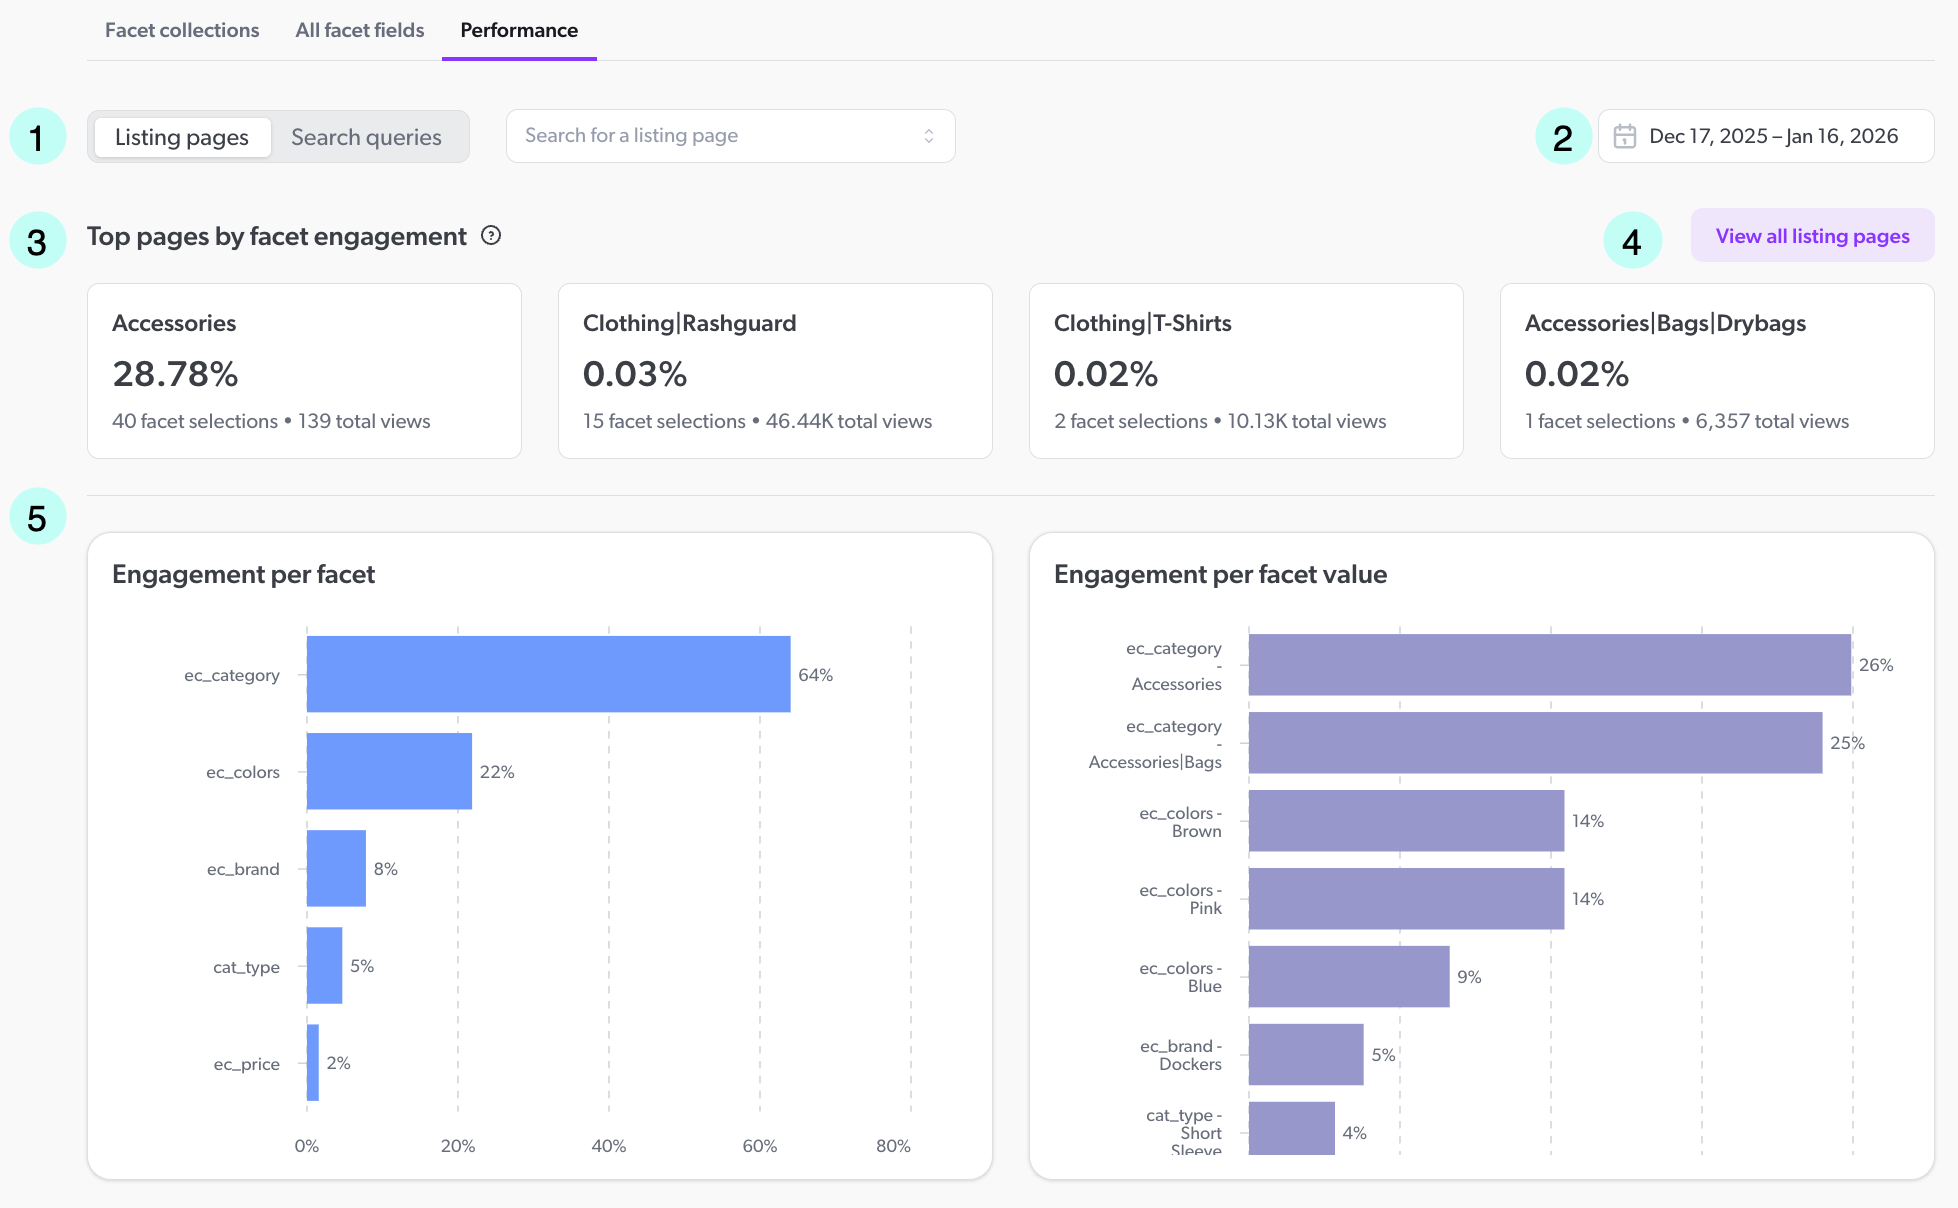
Task: Click the ec_colors bar showing 22%
Action: (389, 771)
